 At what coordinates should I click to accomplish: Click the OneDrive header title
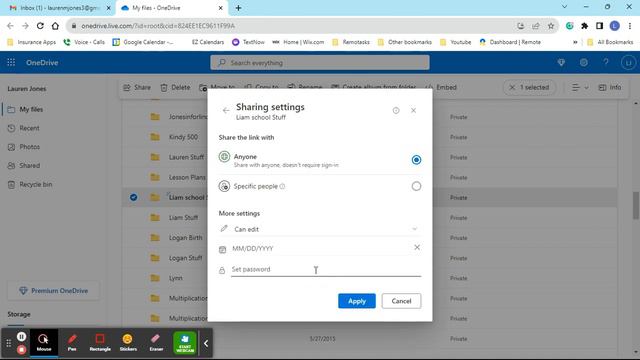(42, 62)
